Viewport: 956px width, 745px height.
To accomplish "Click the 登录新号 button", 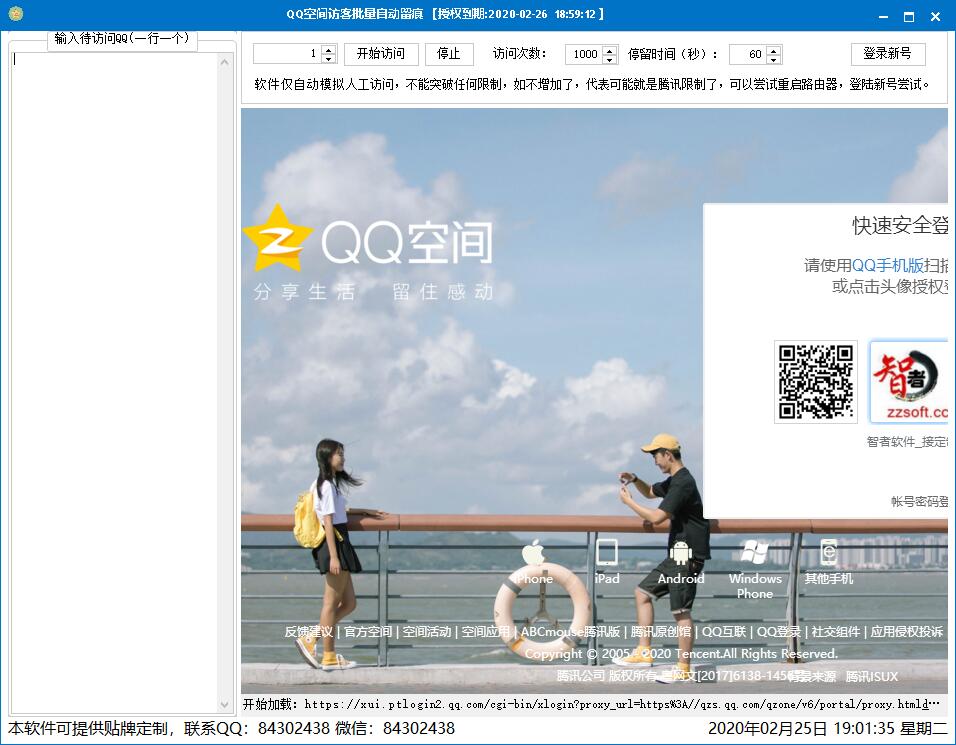I will (x=887, y=54).
